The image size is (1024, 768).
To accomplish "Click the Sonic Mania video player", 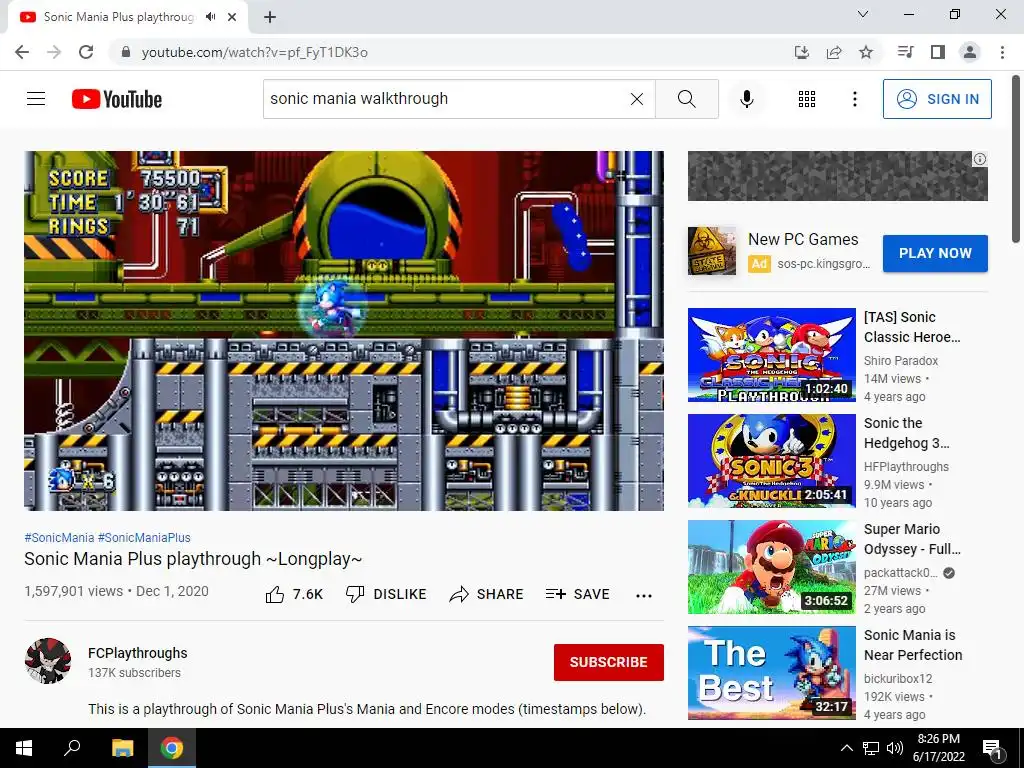I will 344,331.
